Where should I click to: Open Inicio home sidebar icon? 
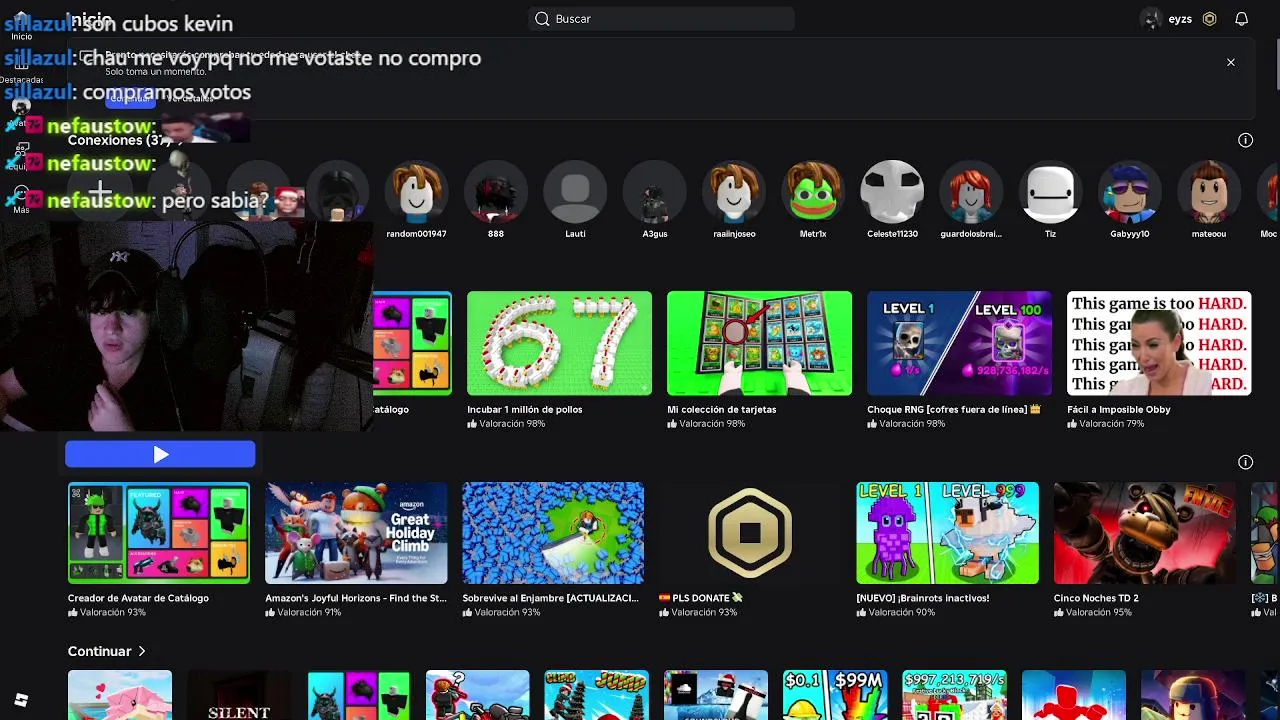click(21, 22)
